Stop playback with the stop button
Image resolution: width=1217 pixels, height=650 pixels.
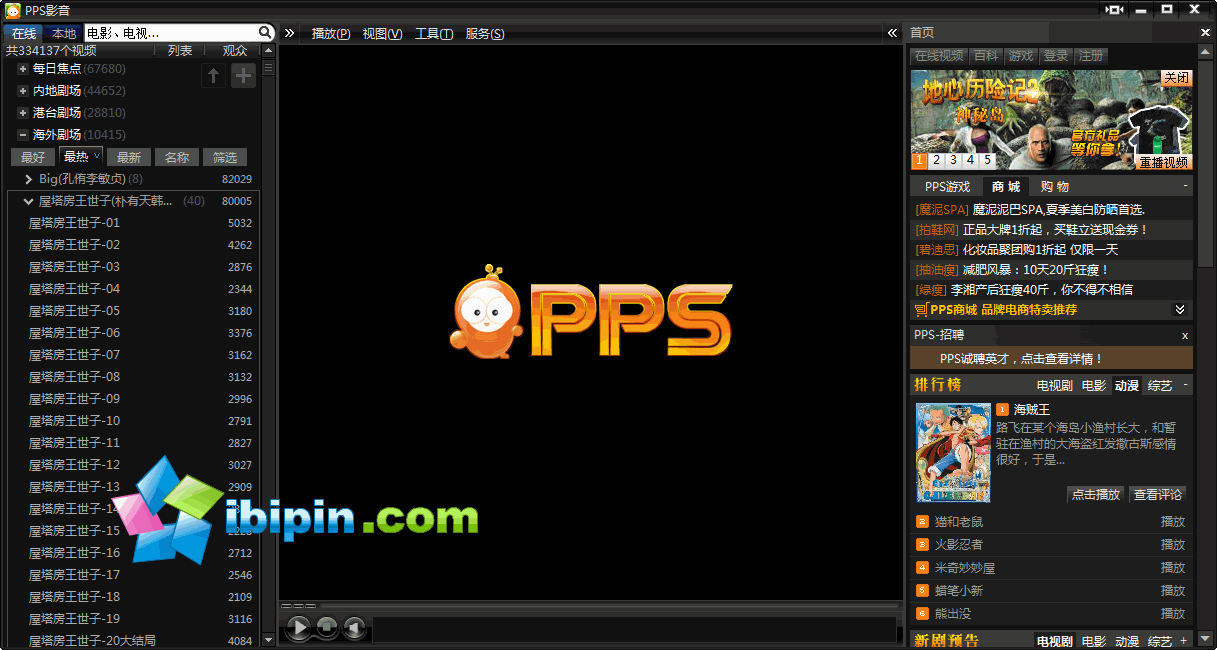(x=327, y=628)
